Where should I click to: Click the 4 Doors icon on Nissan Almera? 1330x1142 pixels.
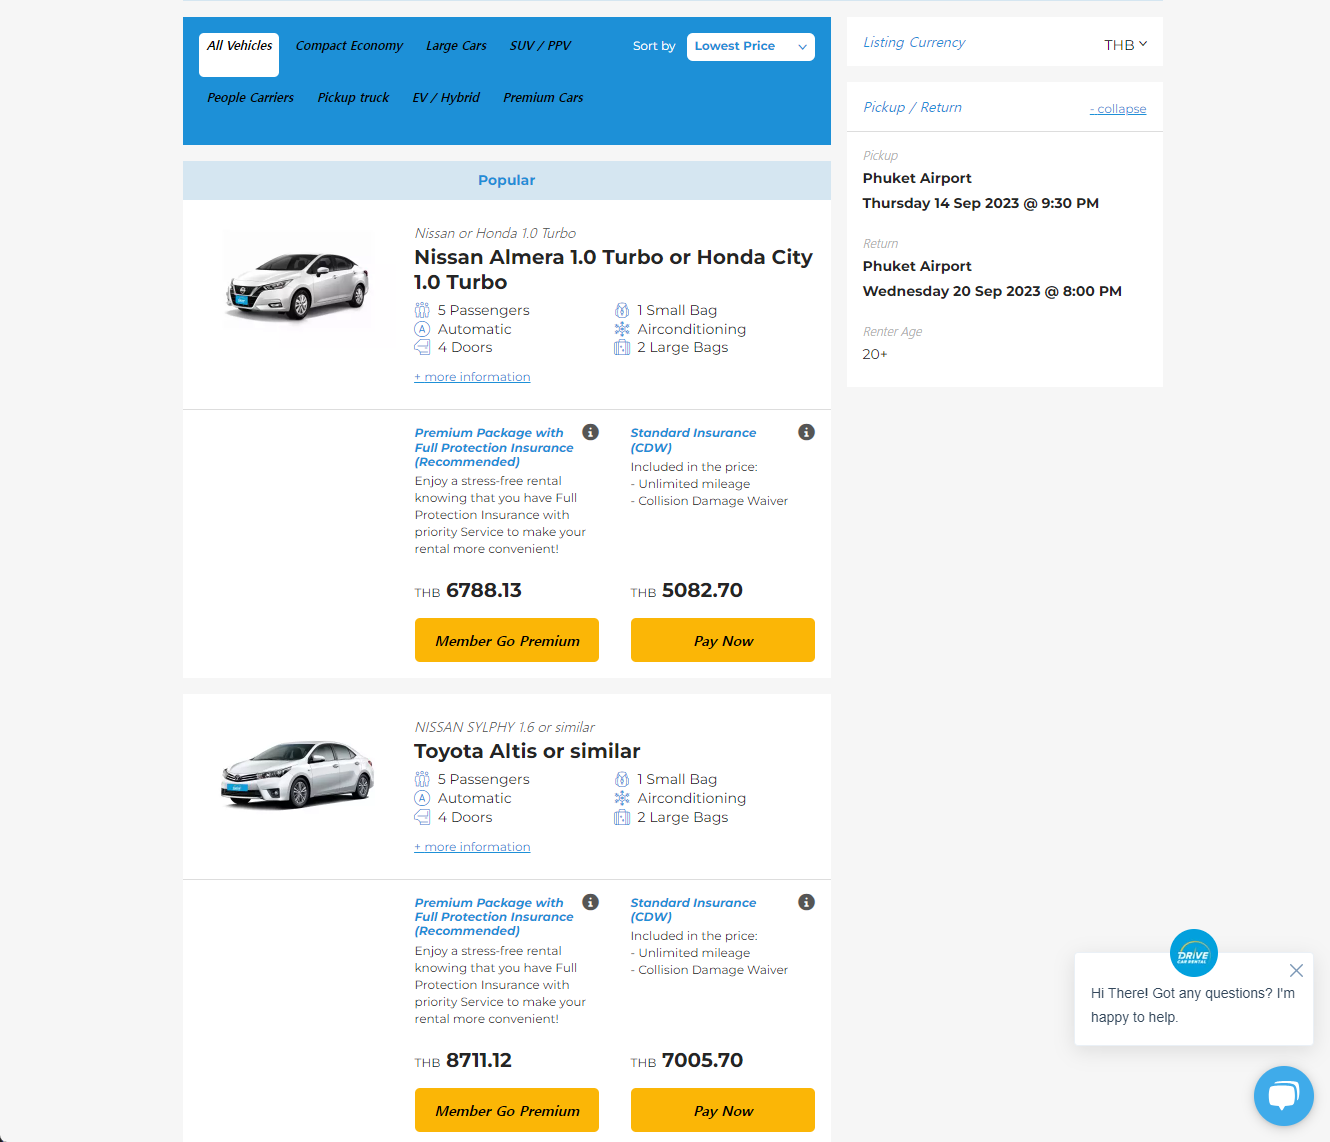point(422,347)
